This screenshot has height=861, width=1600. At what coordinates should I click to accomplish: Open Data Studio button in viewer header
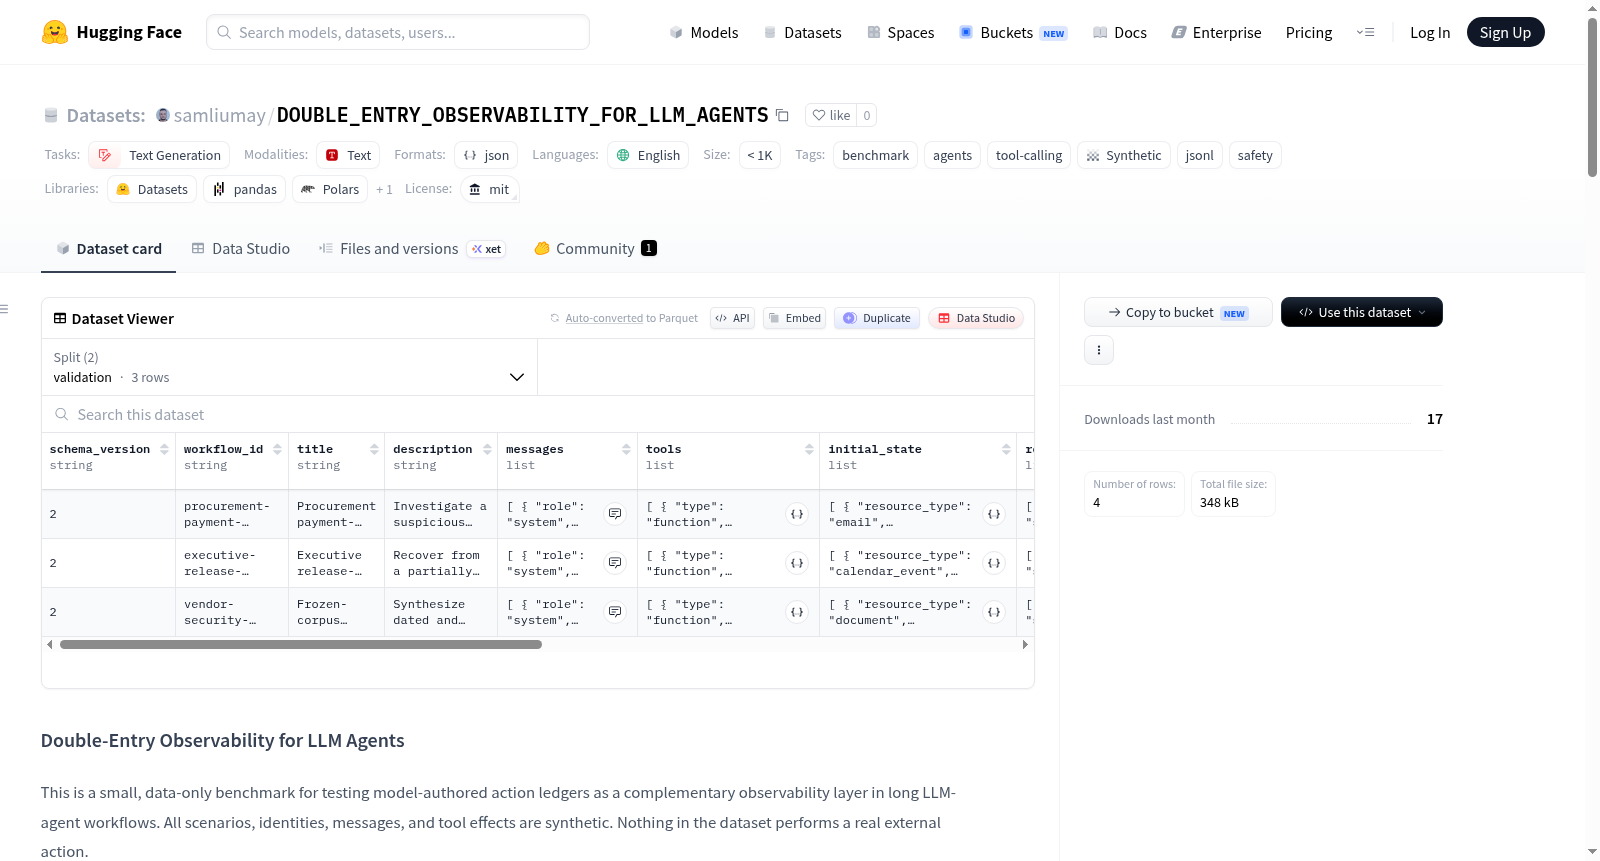(975, 318)
